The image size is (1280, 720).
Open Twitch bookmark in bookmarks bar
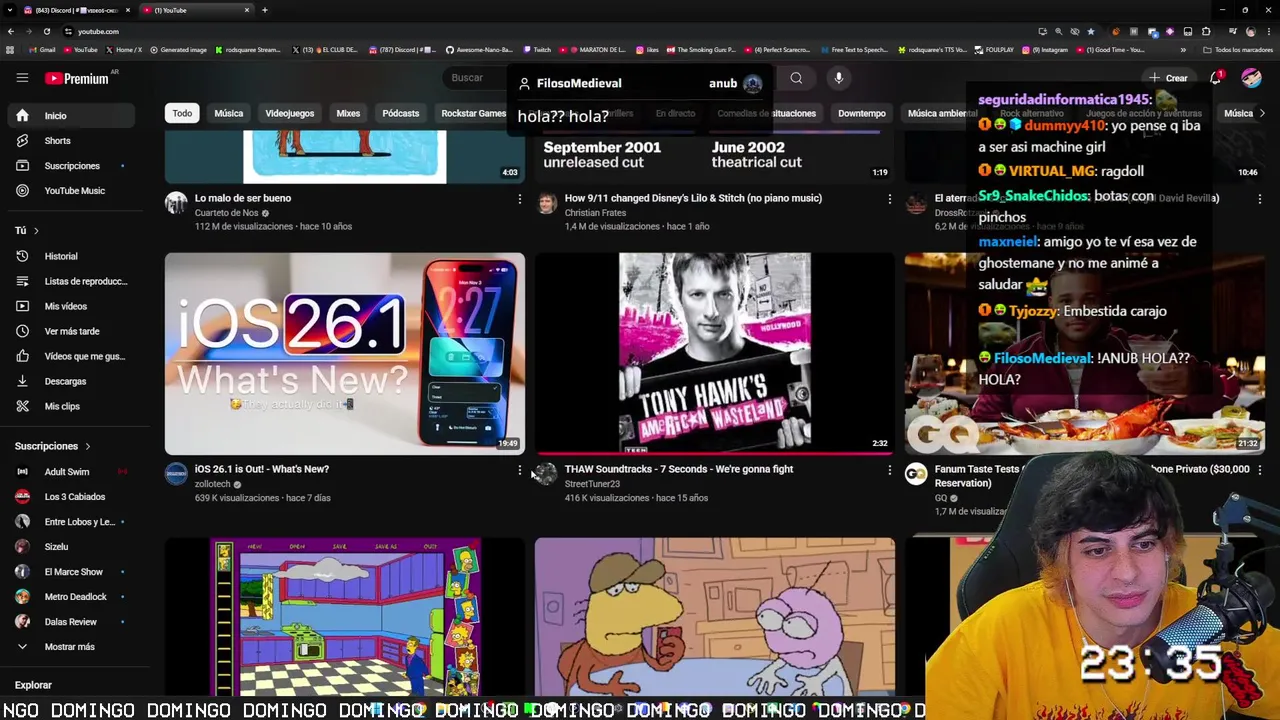[x=537, y=49]
